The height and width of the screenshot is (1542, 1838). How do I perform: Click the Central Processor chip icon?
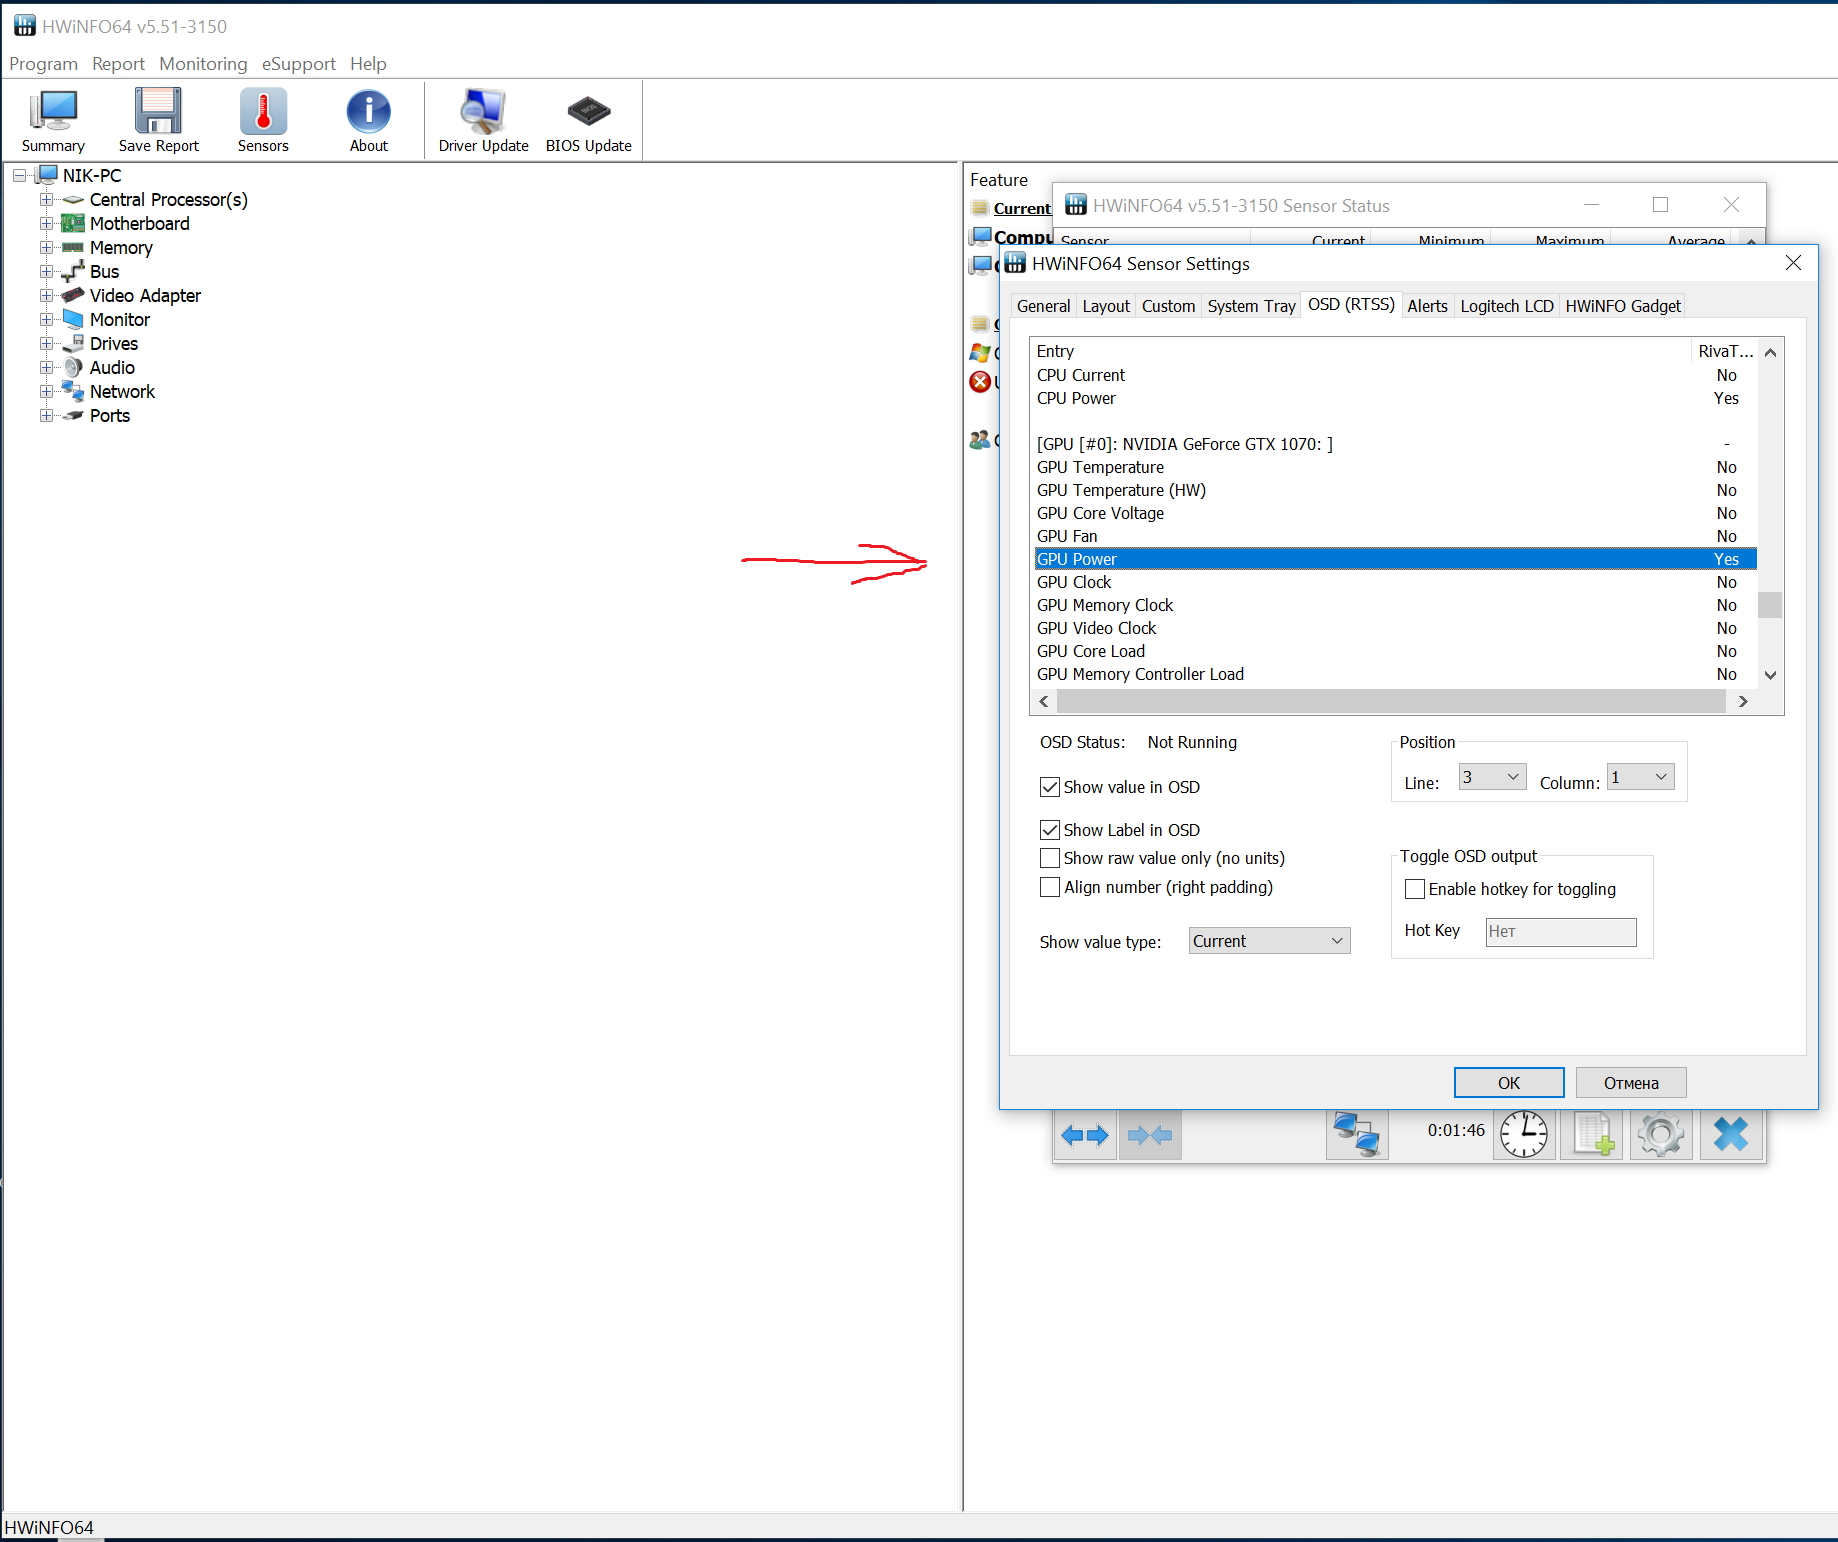click(x=73, y=199)
